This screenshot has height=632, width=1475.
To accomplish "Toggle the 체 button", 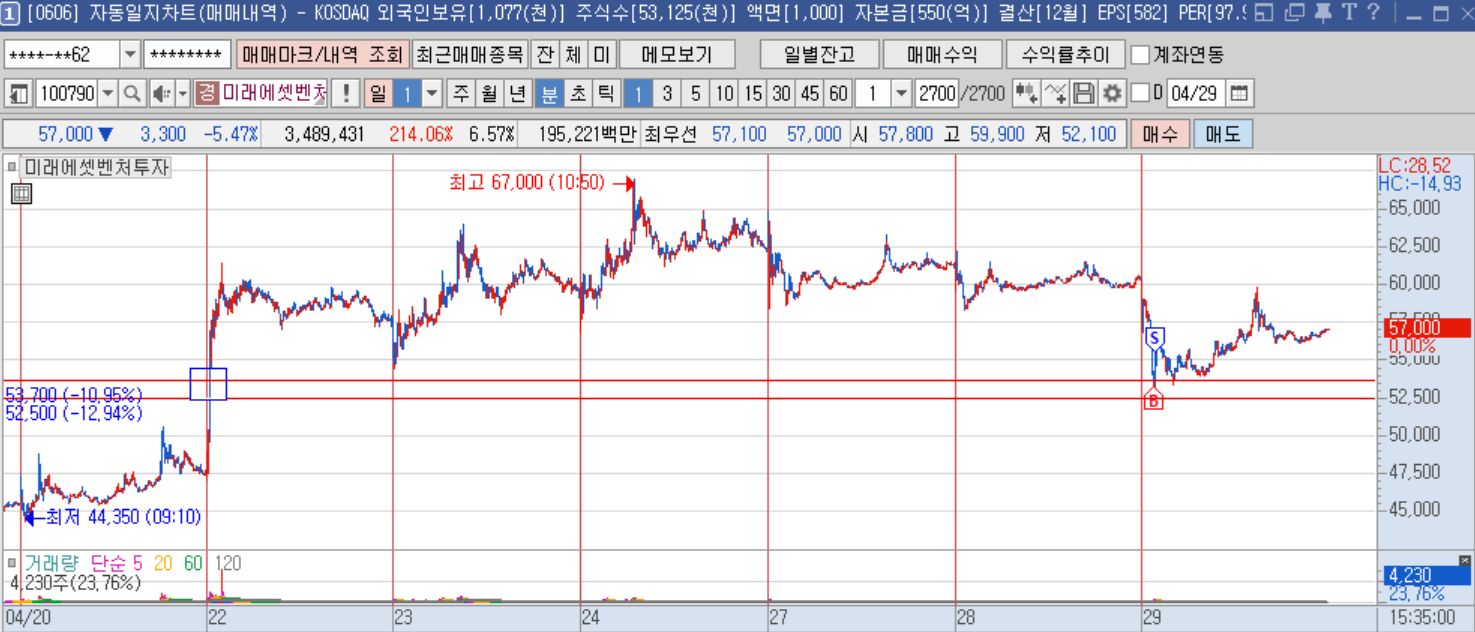I will point(573,54).
